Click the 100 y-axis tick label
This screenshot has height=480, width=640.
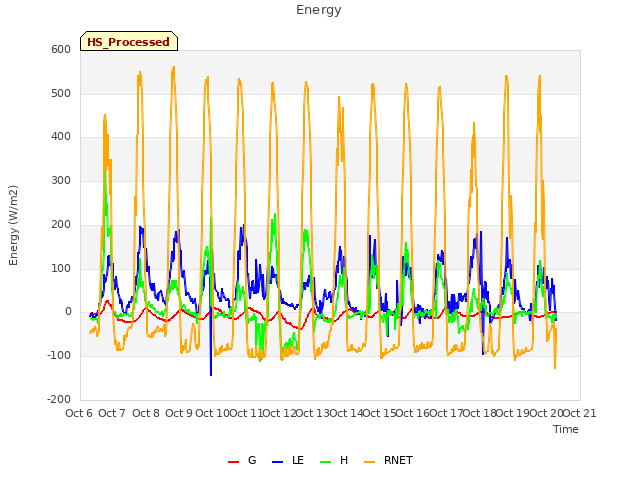click(x=61, y=269)
